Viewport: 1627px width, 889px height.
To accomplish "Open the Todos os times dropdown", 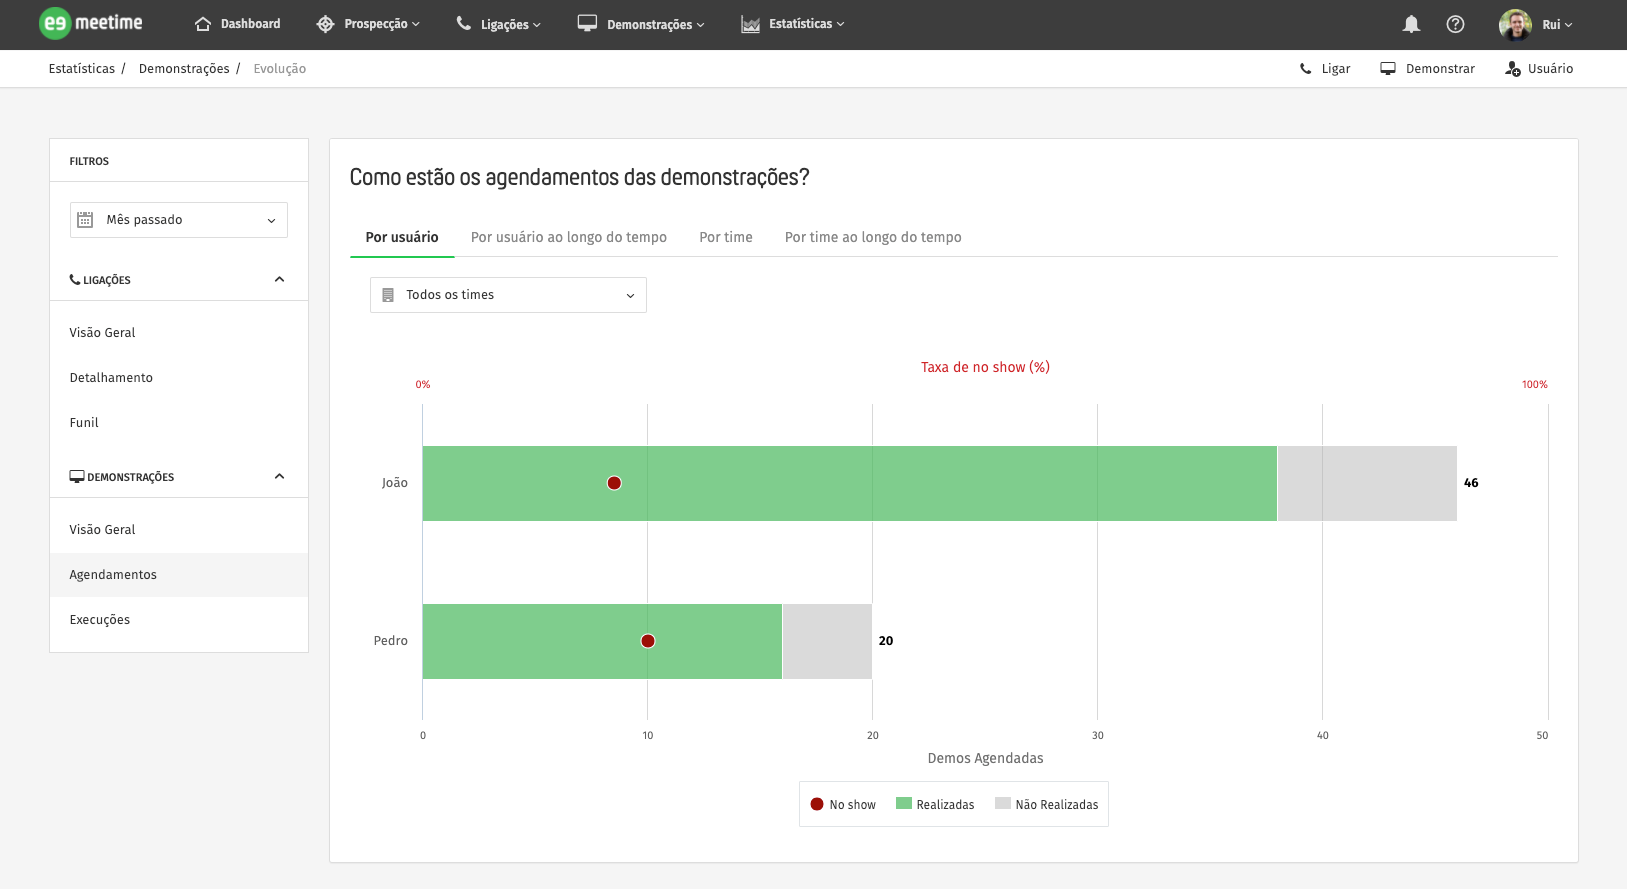I will 508,295.
